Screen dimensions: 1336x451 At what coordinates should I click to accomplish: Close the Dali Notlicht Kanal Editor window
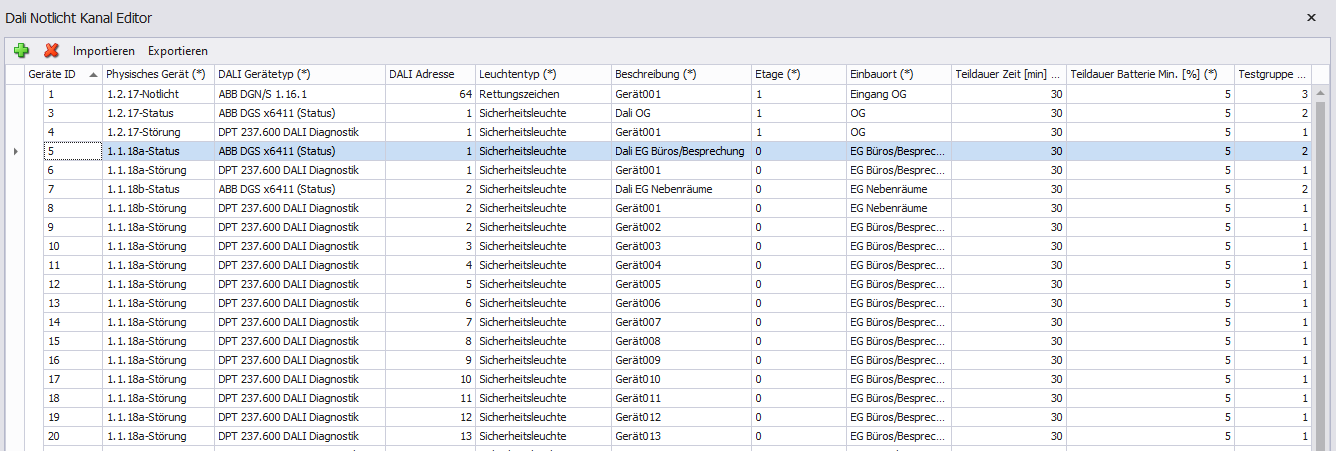(x=1312, y=18)
